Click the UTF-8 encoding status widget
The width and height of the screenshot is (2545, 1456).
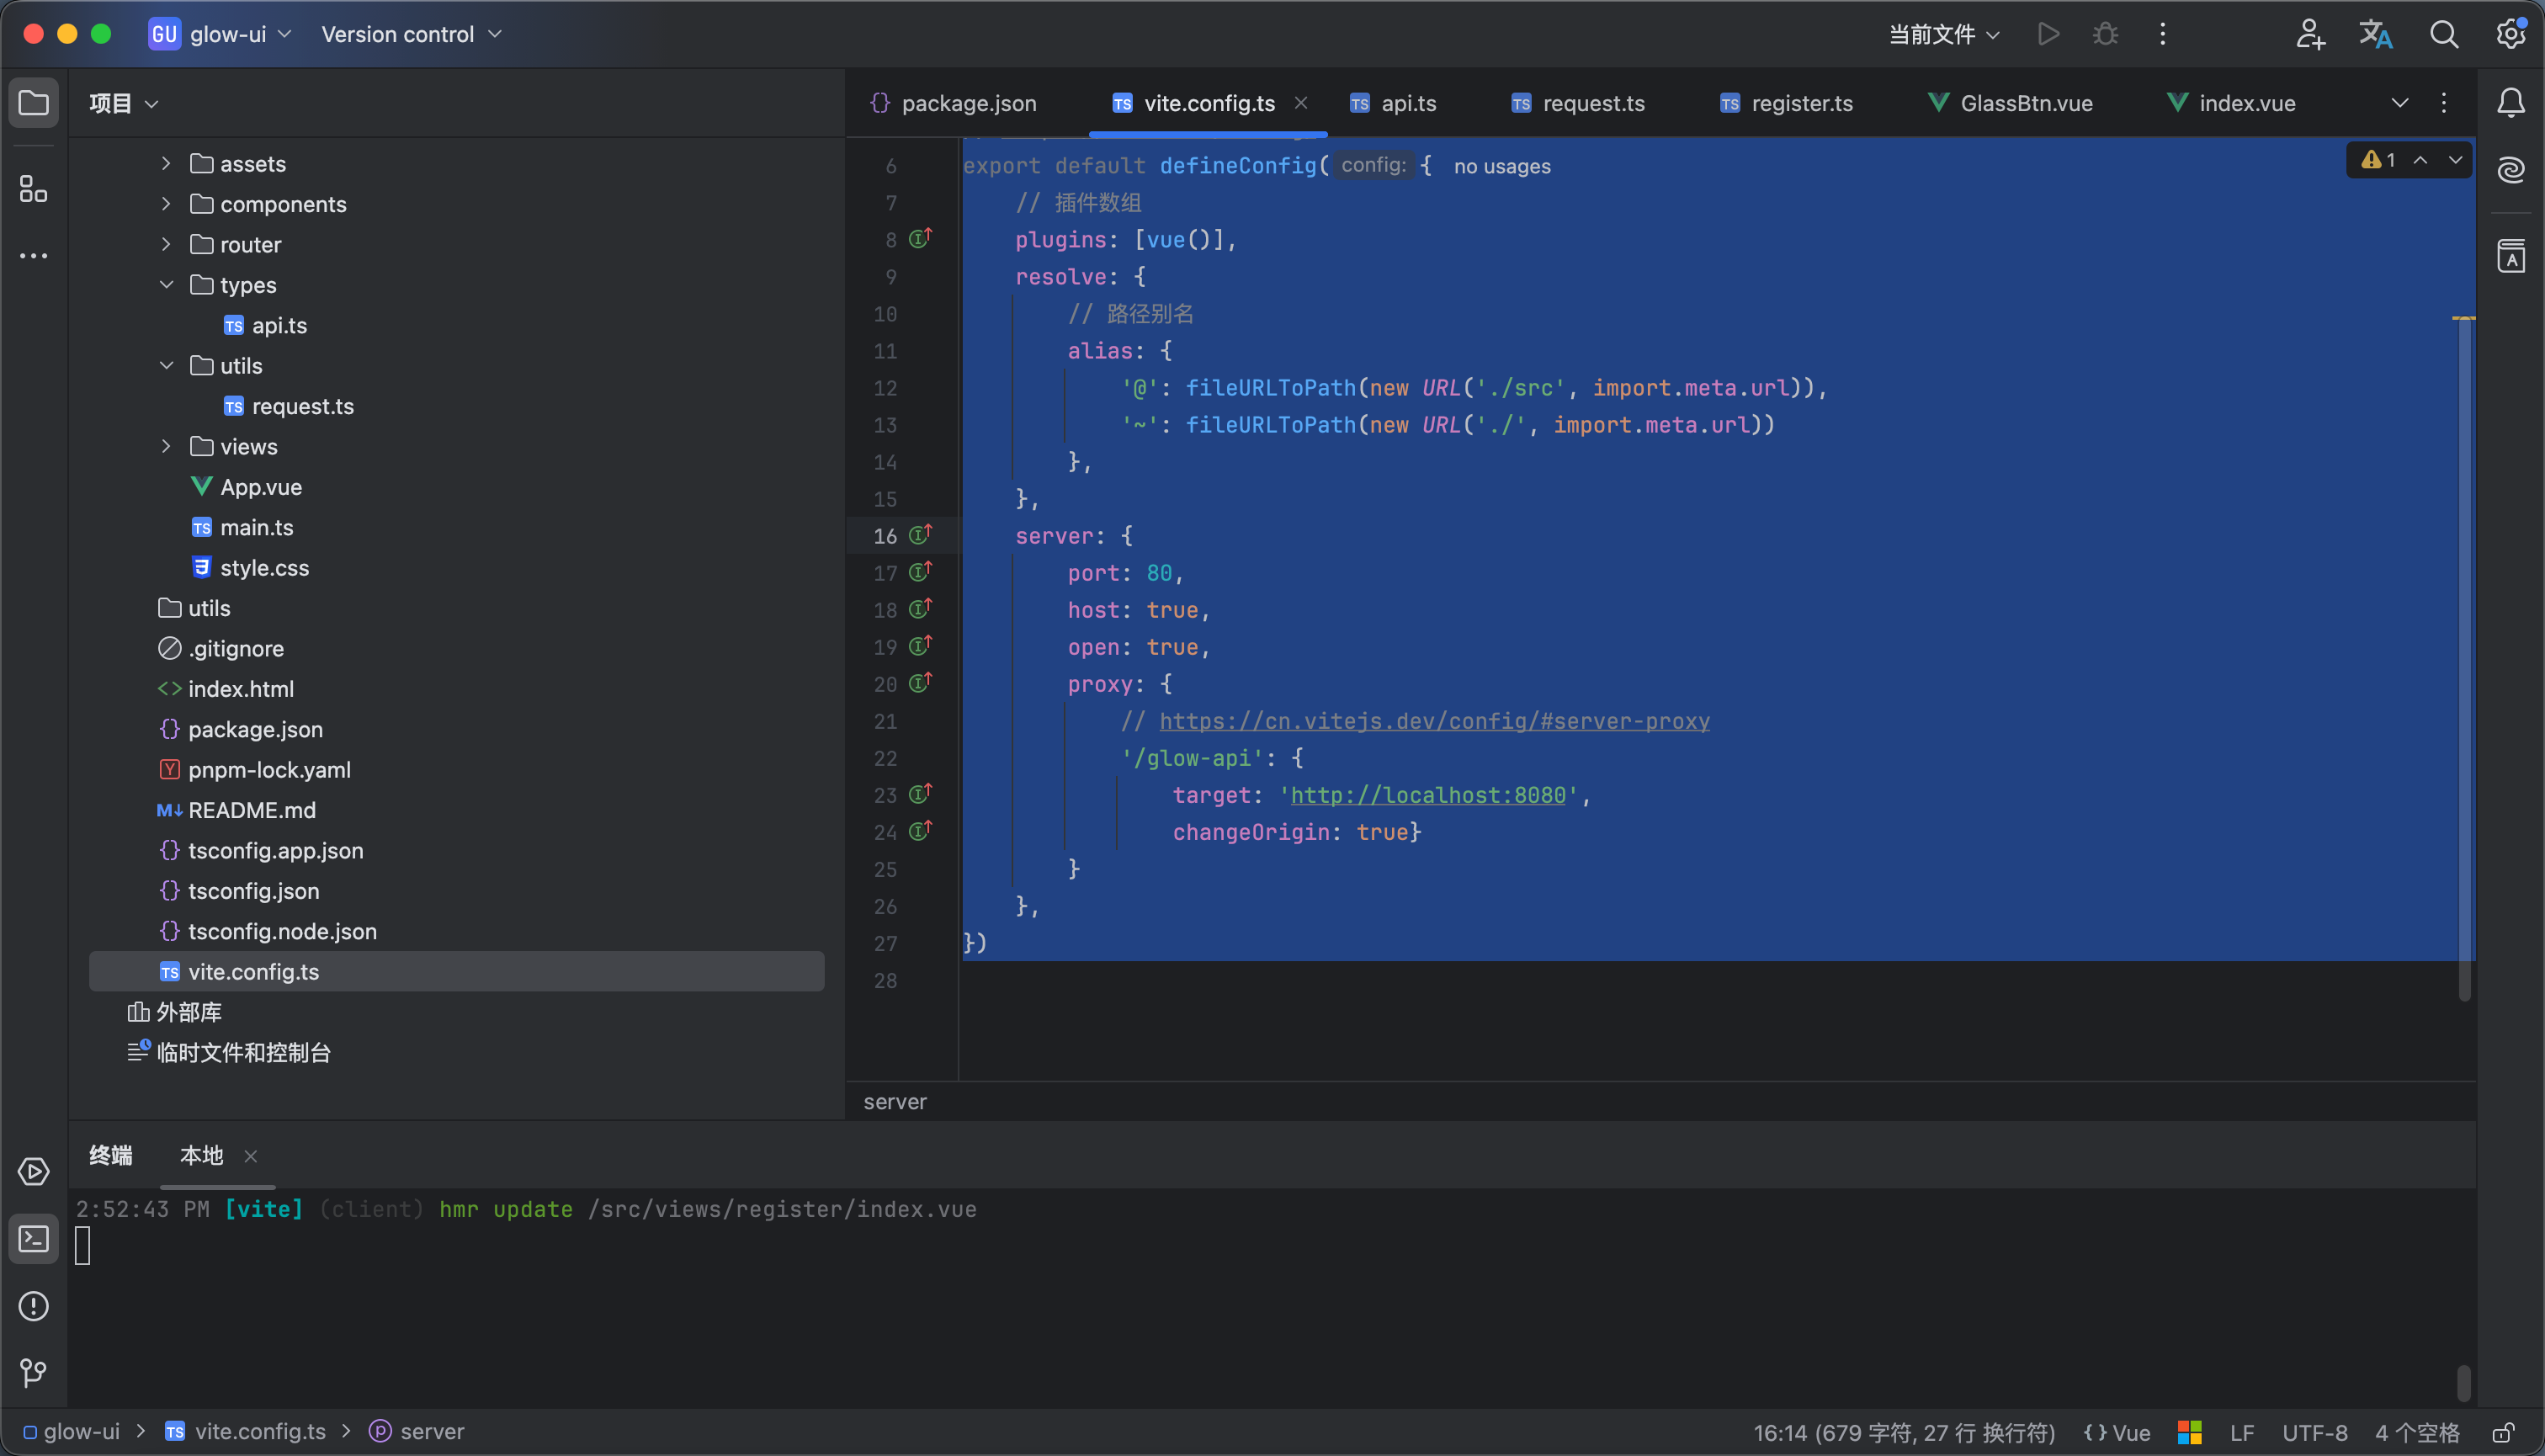click(2314, 1433)
